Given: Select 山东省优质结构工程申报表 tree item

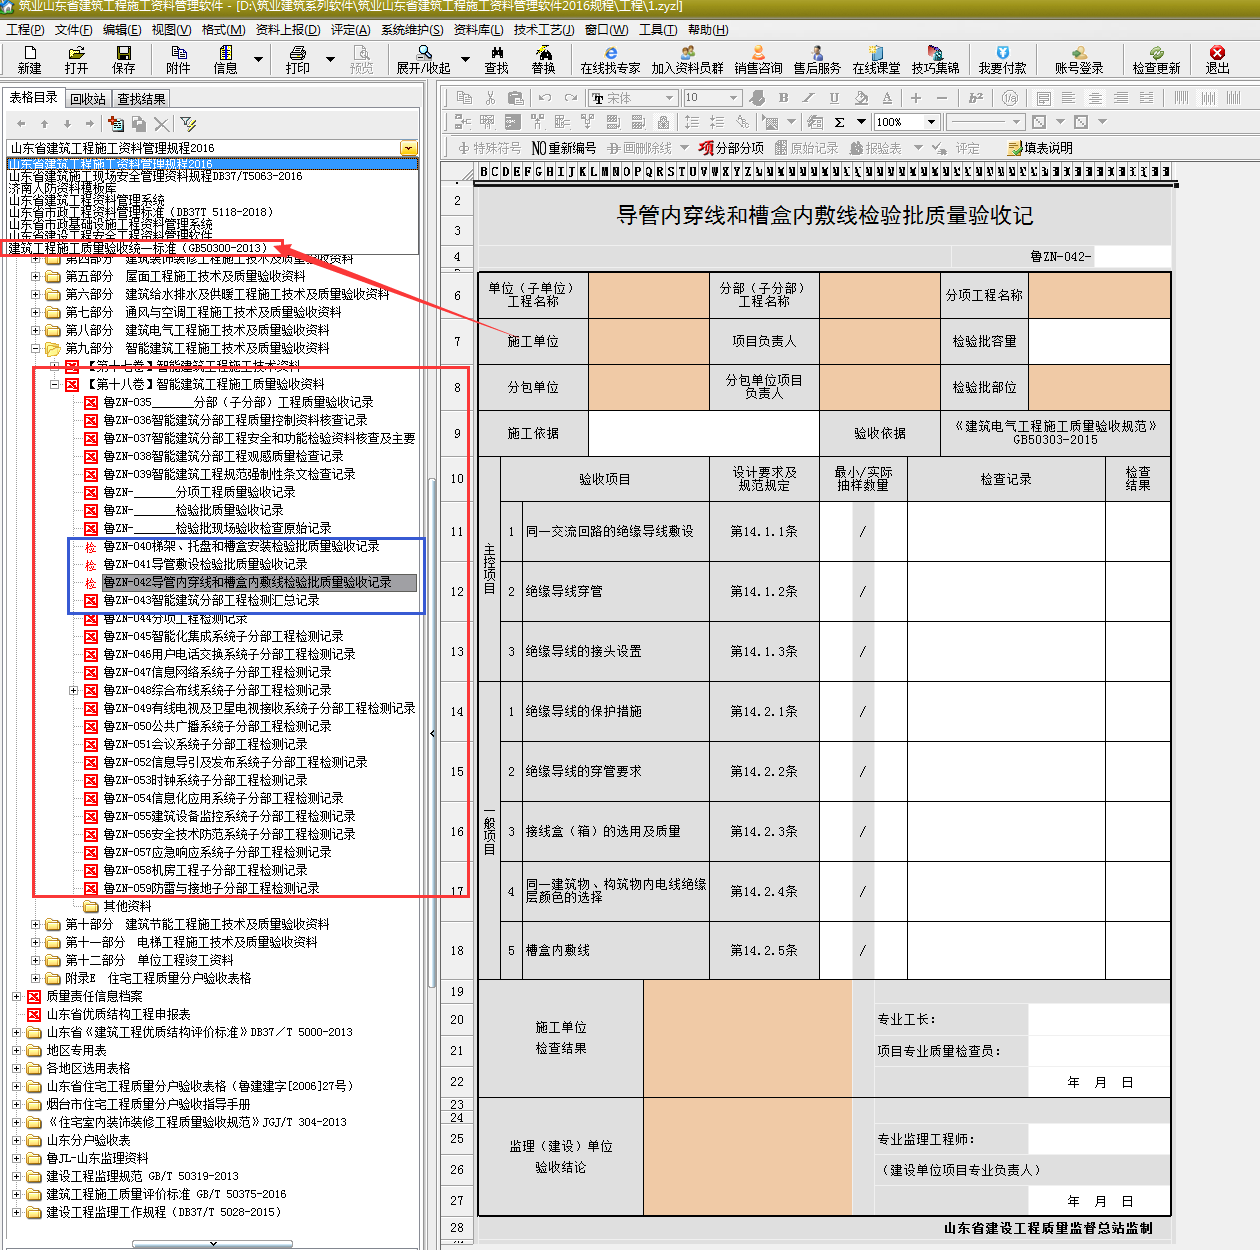Looking at the screenshot, I should pos(118,1014).
